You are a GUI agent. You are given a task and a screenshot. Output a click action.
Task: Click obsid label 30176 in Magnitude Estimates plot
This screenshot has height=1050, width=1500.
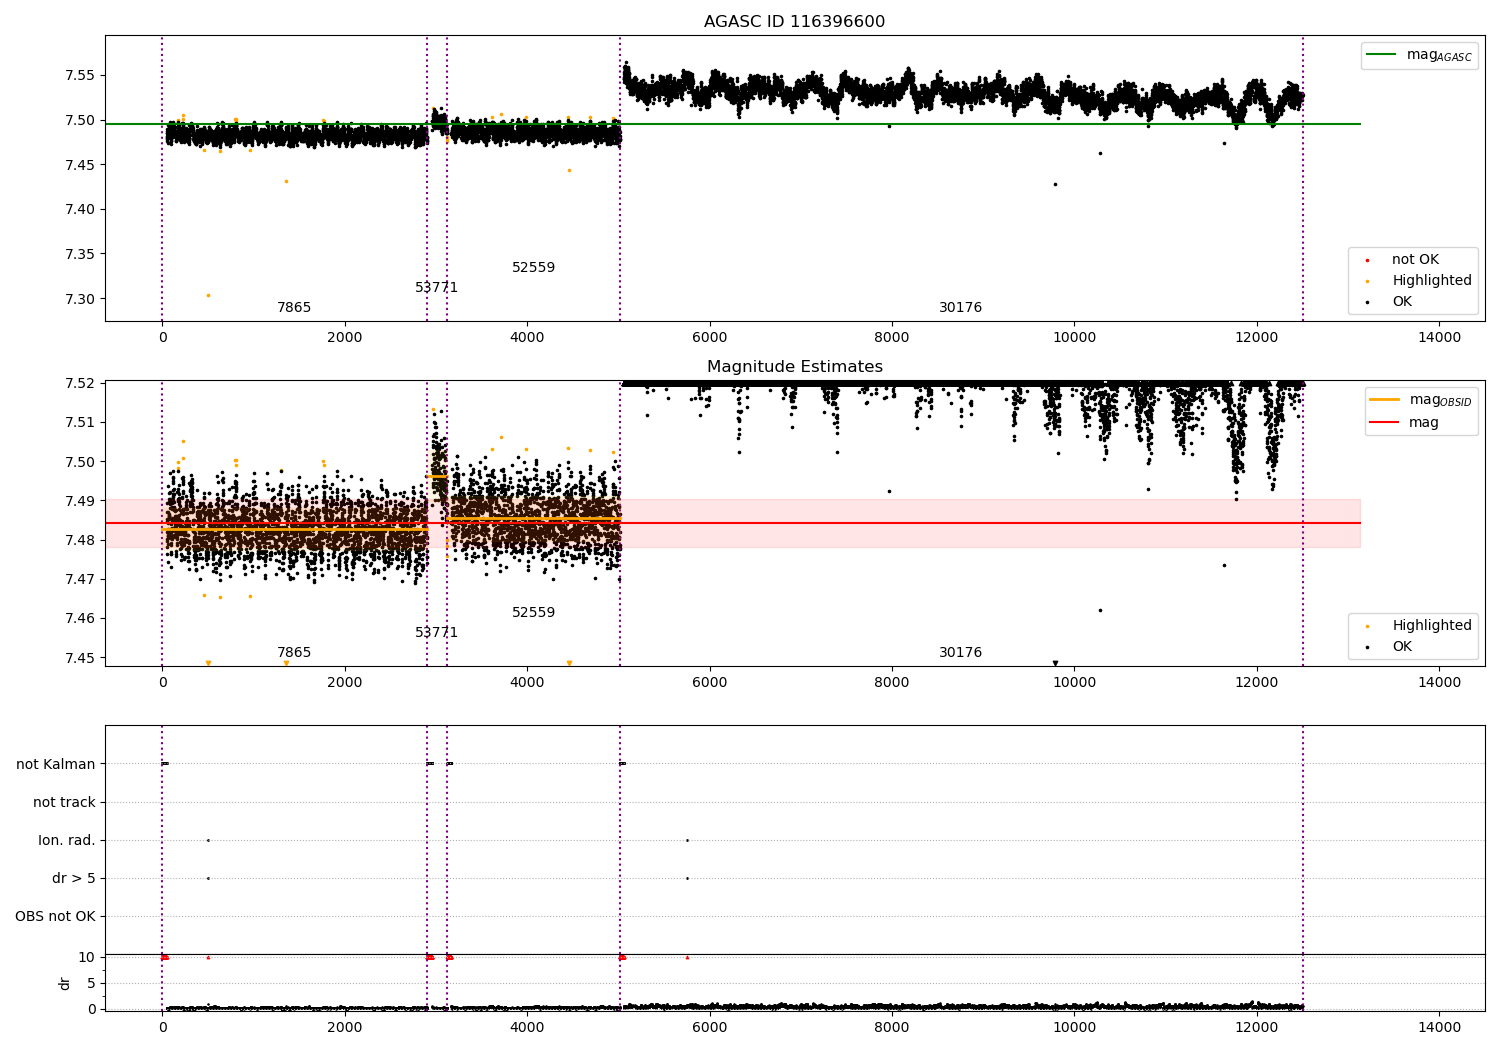coord(960,653)
